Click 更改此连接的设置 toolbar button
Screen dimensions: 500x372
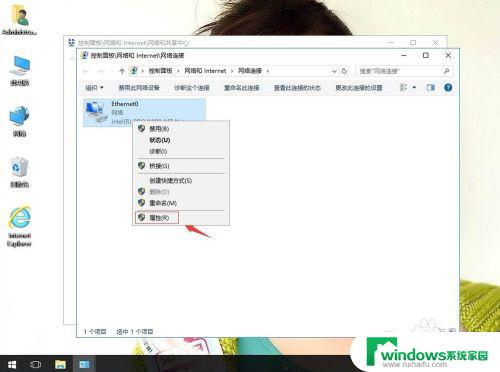pyautogui.click(x=359, y=88)
